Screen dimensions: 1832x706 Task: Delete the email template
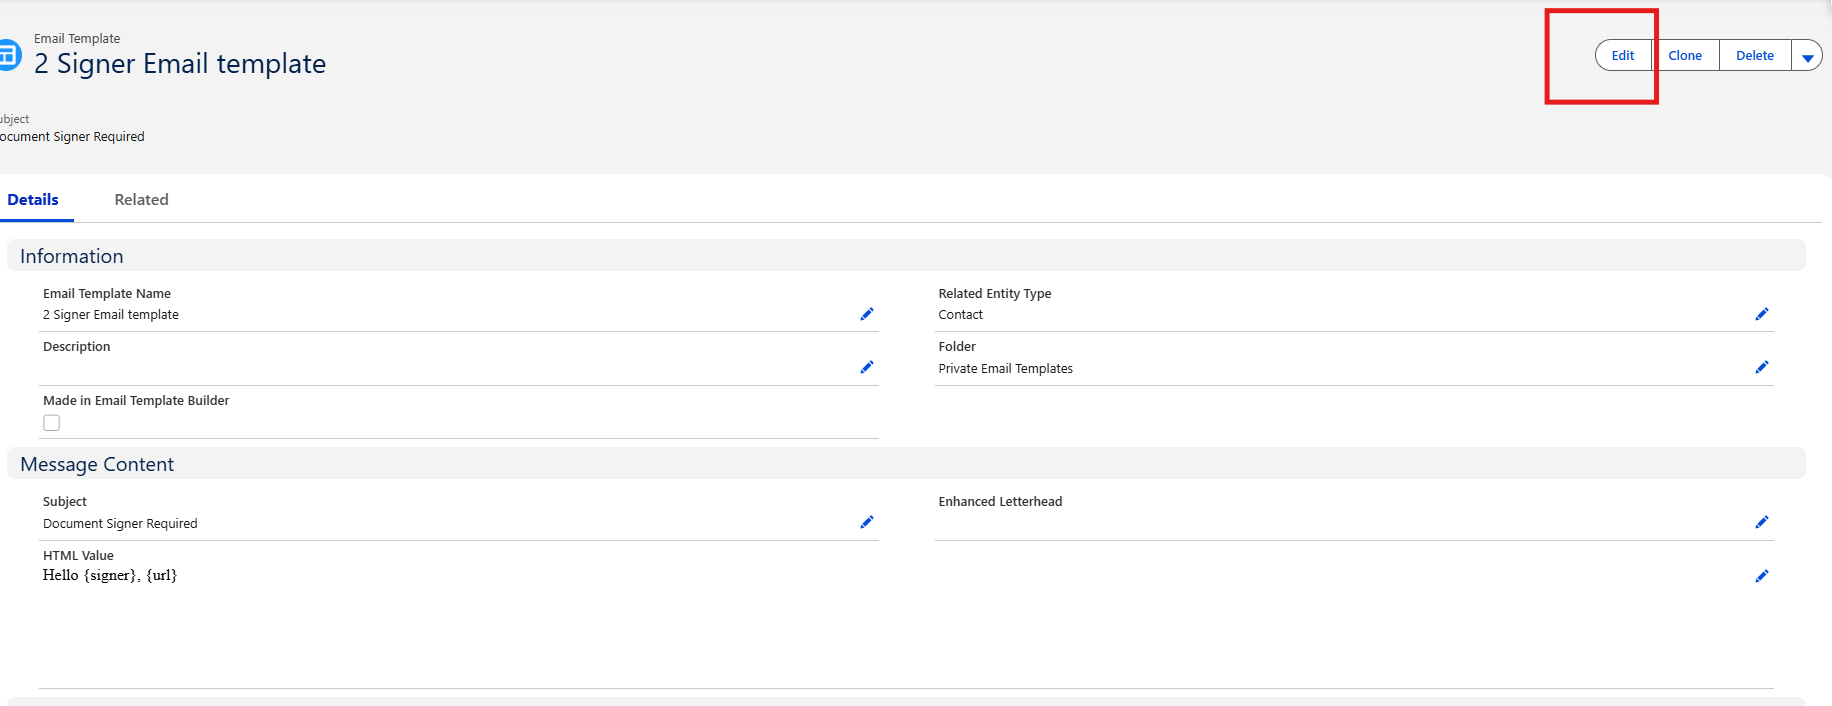[1755, 56]
